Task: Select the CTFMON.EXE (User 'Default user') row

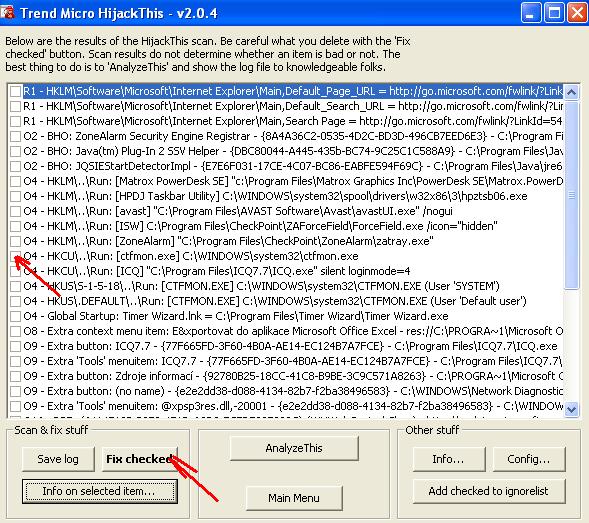Action: pos(275,301)
